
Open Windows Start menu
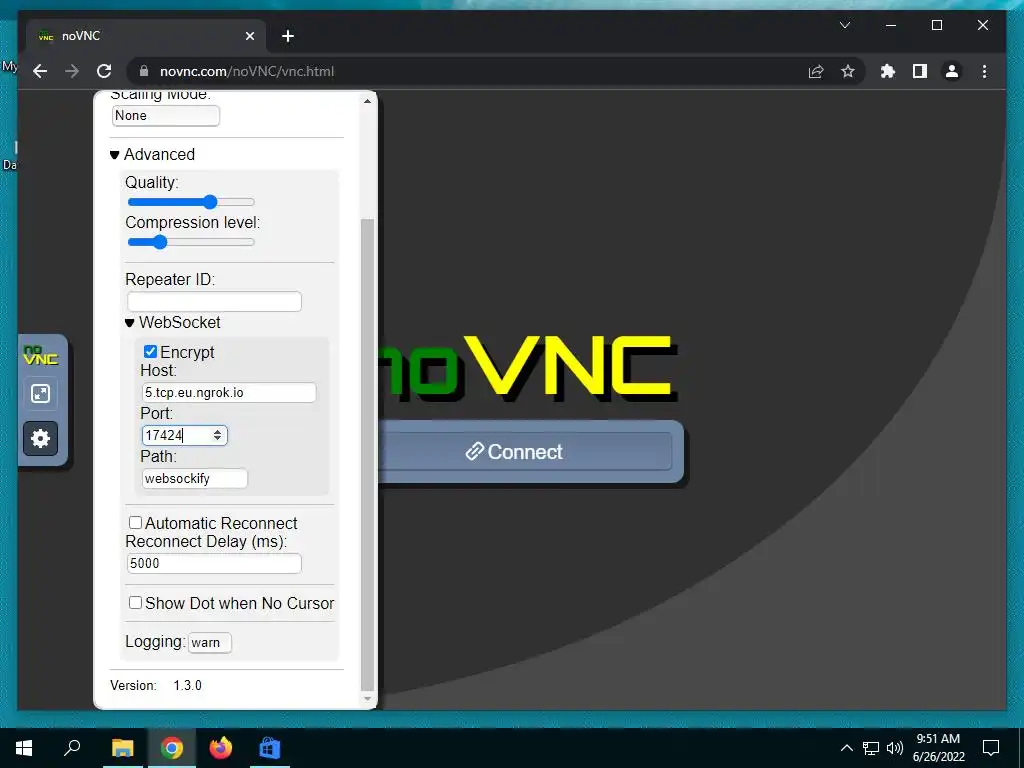click(x=24, y=748)
